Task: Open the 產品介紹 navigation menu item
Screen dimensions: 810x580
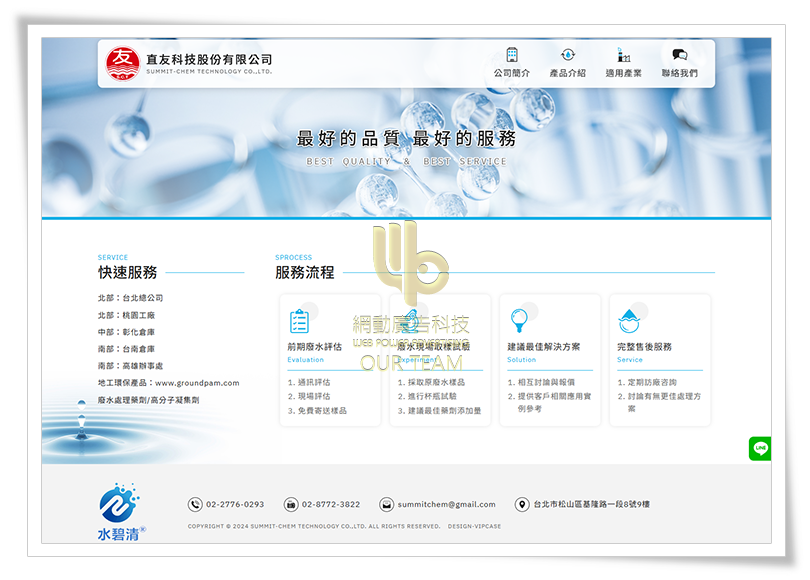Action: 567,63
